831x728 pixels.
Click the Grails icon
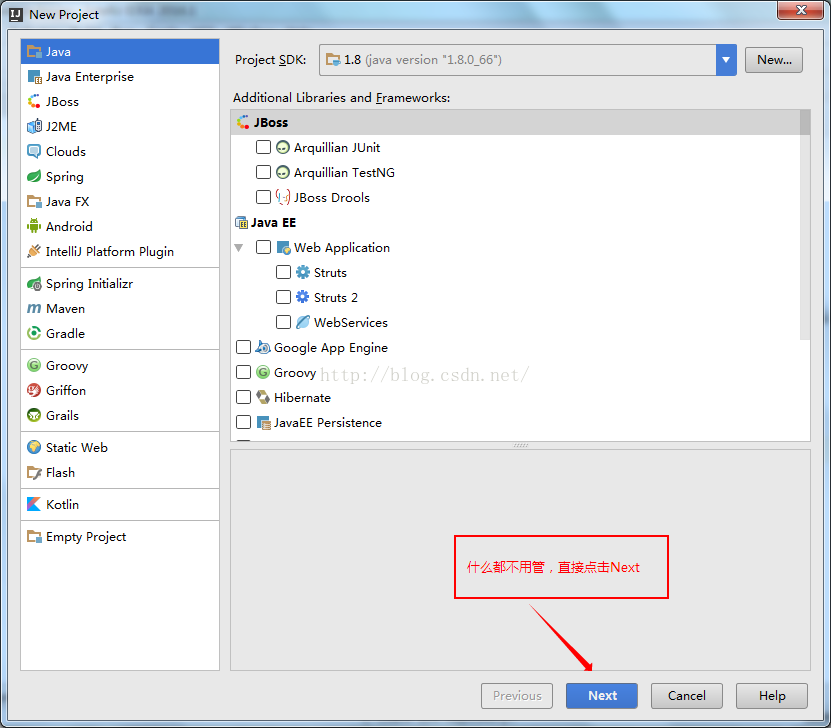coord(34,415)
